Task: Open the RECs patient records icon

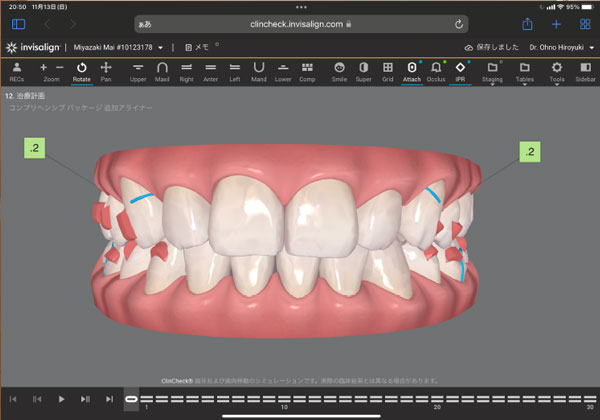Action: coord(16,72)
